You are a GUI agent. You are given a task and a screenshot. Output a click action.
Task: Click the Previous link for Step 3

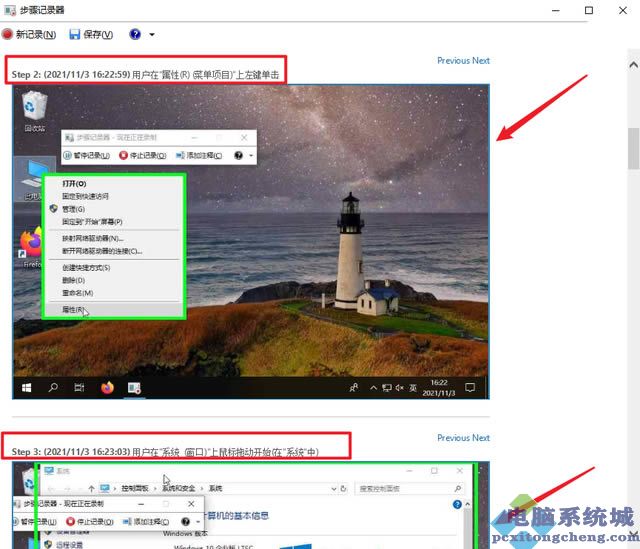(453, 438)
